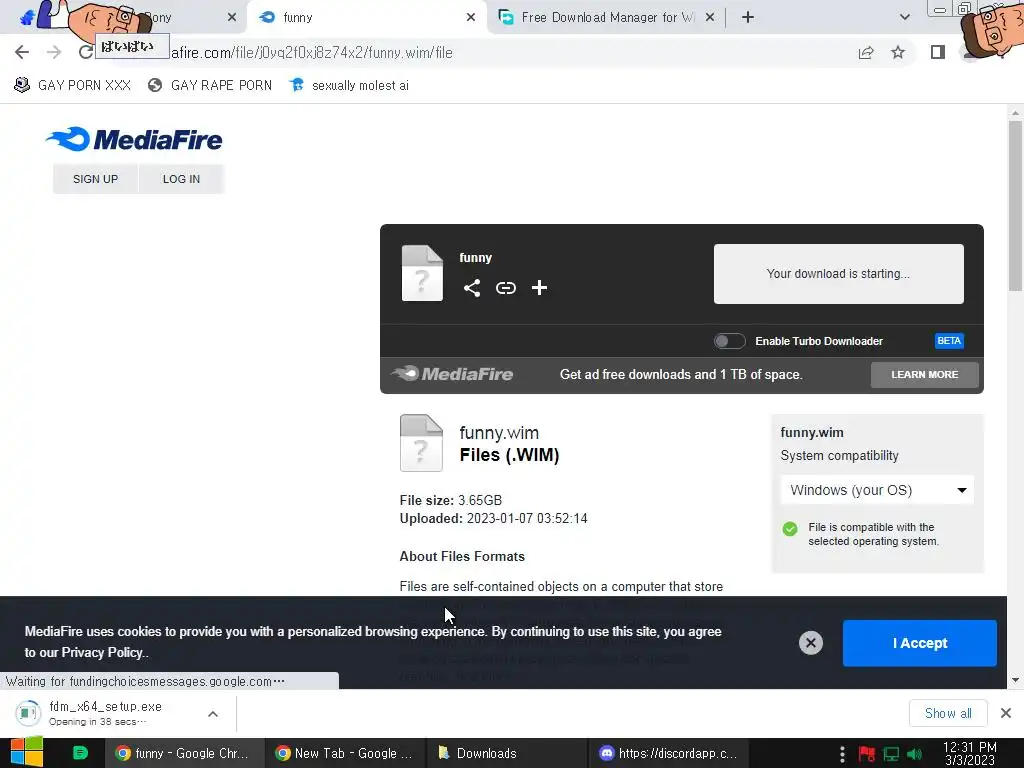Screen dimensions: 1024x768
Task: Open a new tab with plus button
Action: tap(748, 17)
